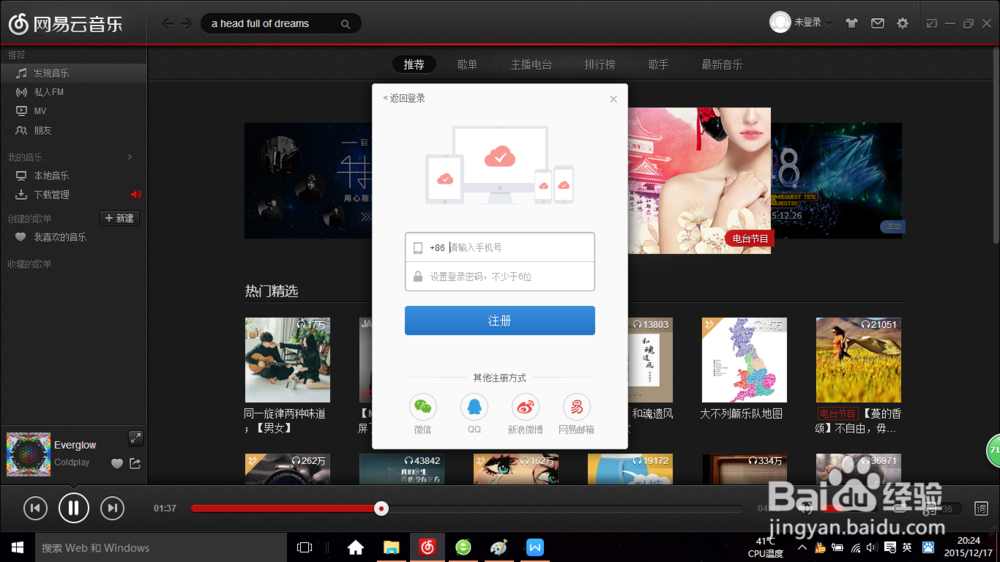Viewport: 1000px width, 562px height.
Task: Click the main page vertical scrollbar
Action: (x=996, y=145)
